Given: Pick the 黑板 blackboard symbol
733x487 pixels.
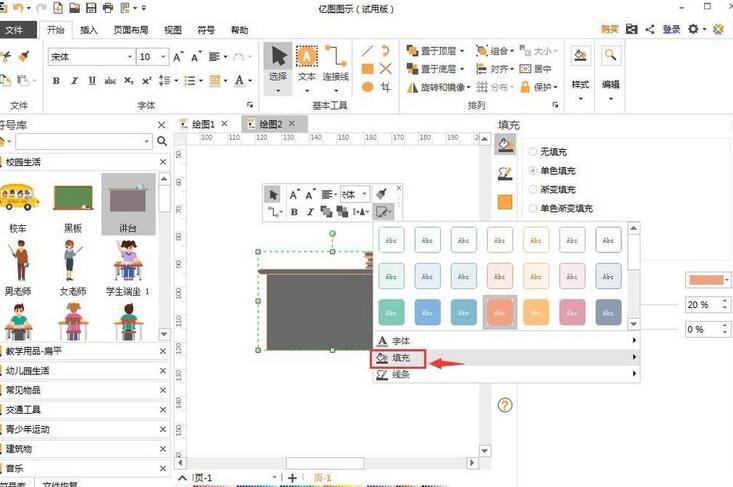Looking at the screenshot, I should [x=73, y=200].
